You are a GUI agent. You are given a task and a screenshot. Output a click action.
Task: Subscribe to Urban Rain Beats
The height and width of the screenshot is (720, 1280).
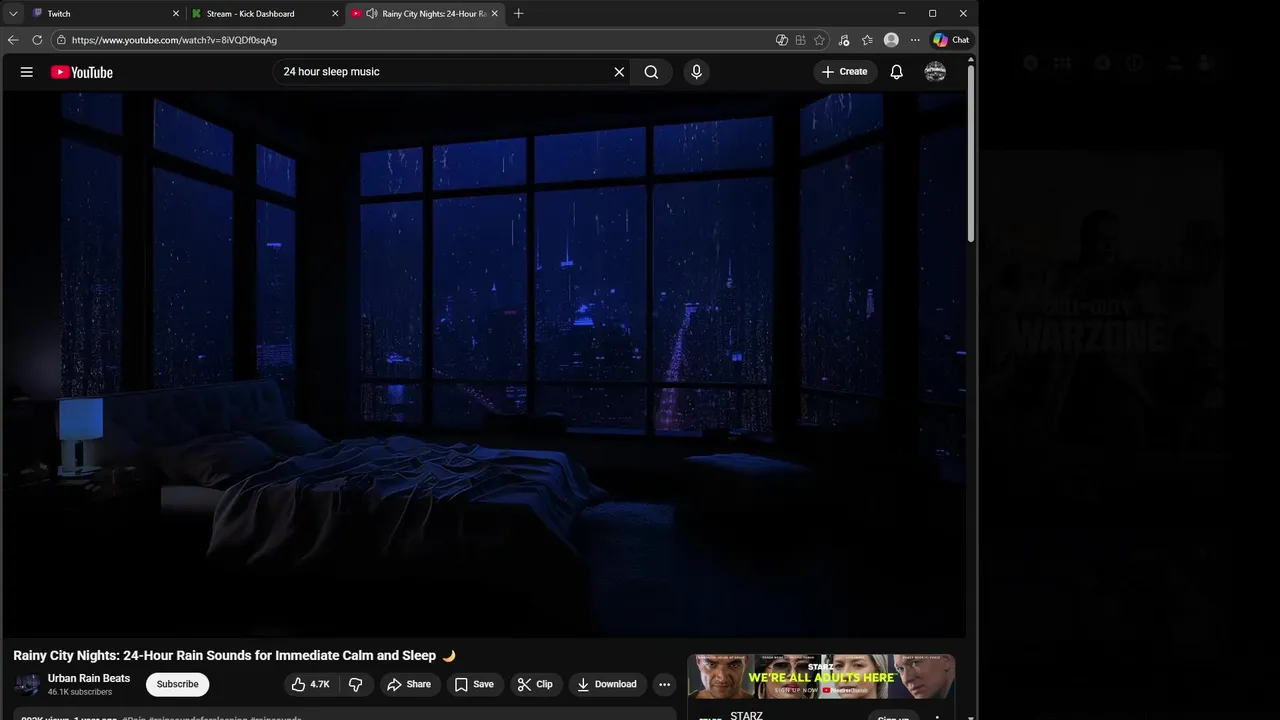click(177, 684)
